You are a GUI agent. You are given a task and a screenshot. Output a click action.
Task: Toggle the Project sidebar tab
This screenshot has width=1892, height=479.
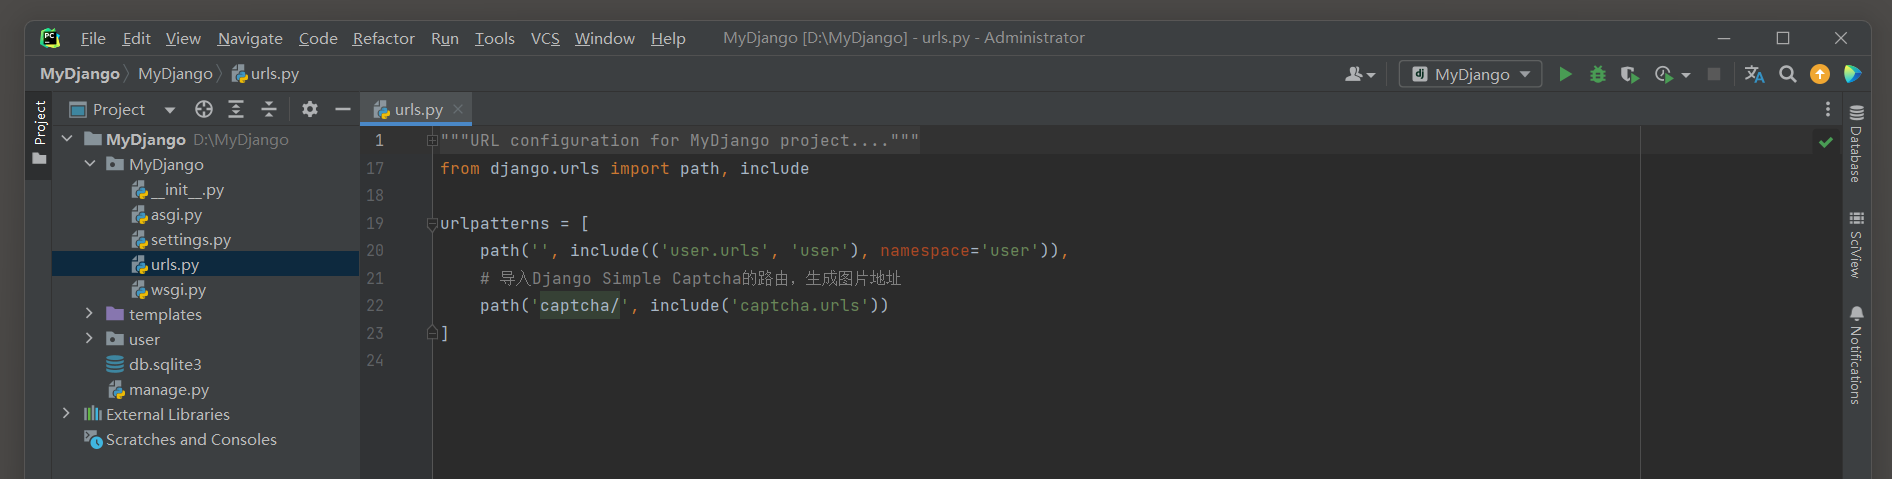coord(39,134)
